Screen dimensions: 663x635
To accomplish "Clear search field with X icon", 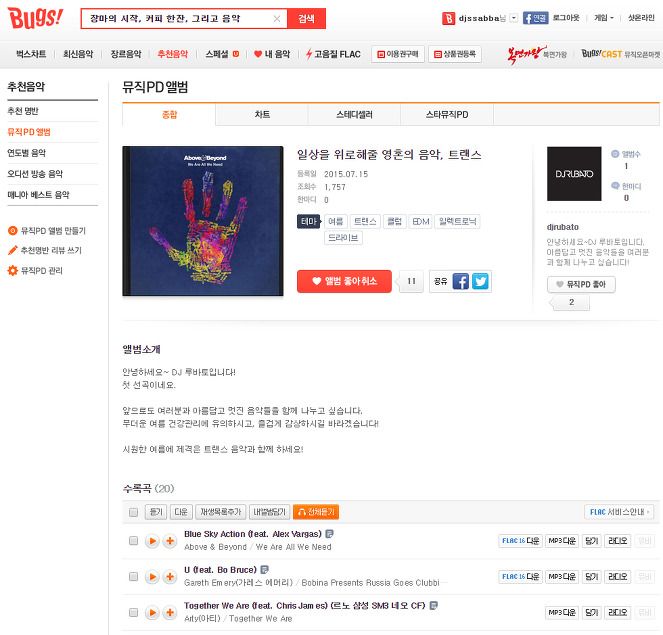I will tap(277, 19).
